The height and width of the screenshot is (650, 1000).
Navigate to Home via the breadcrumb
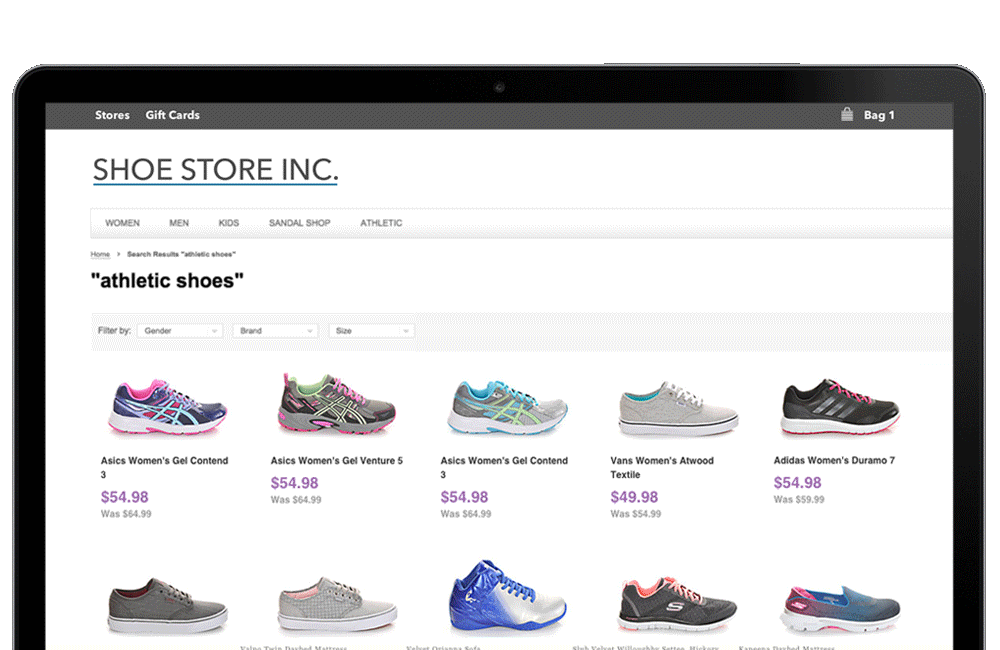(x=99, y=254)
